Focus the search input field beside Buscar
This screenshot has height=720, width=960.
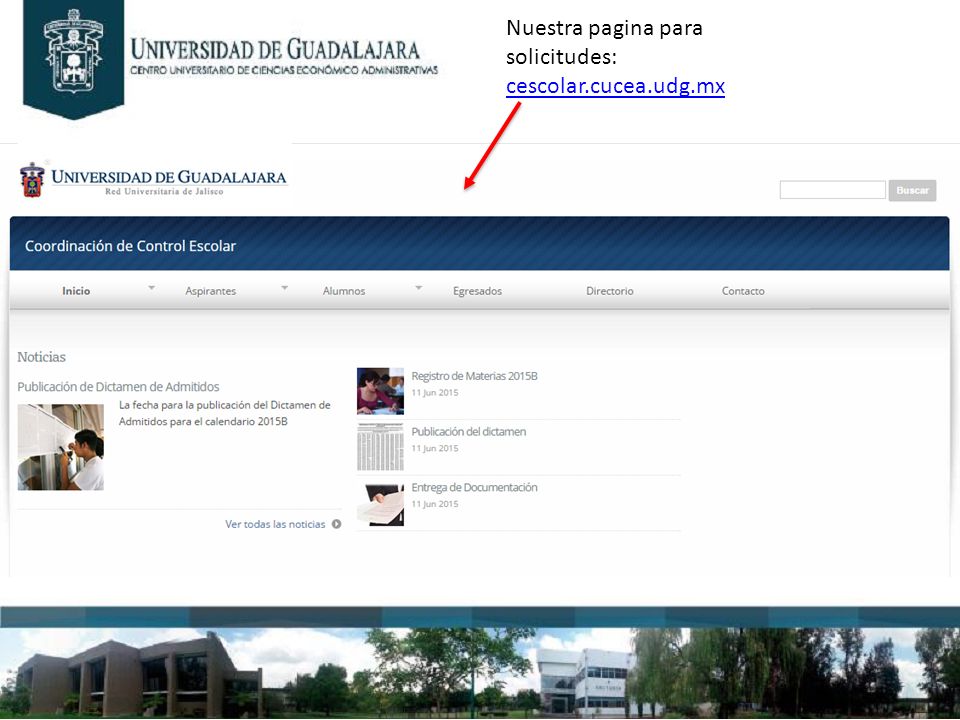pos(833,190)
